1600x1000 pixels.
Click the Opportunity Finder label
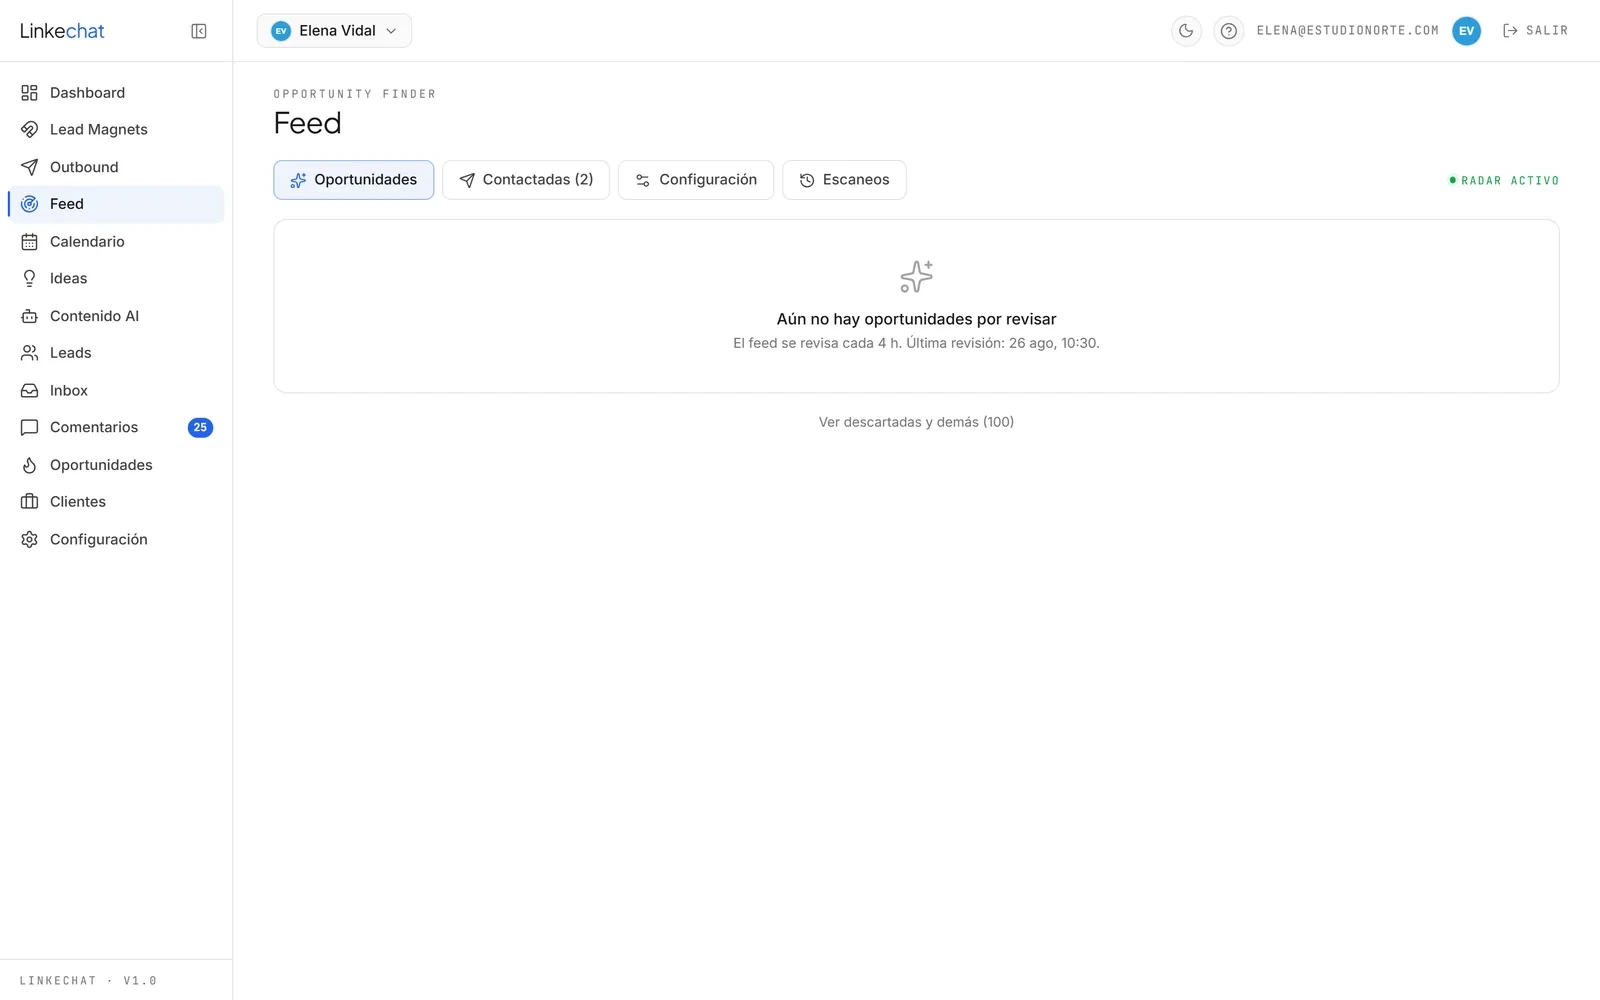[355, 94]
